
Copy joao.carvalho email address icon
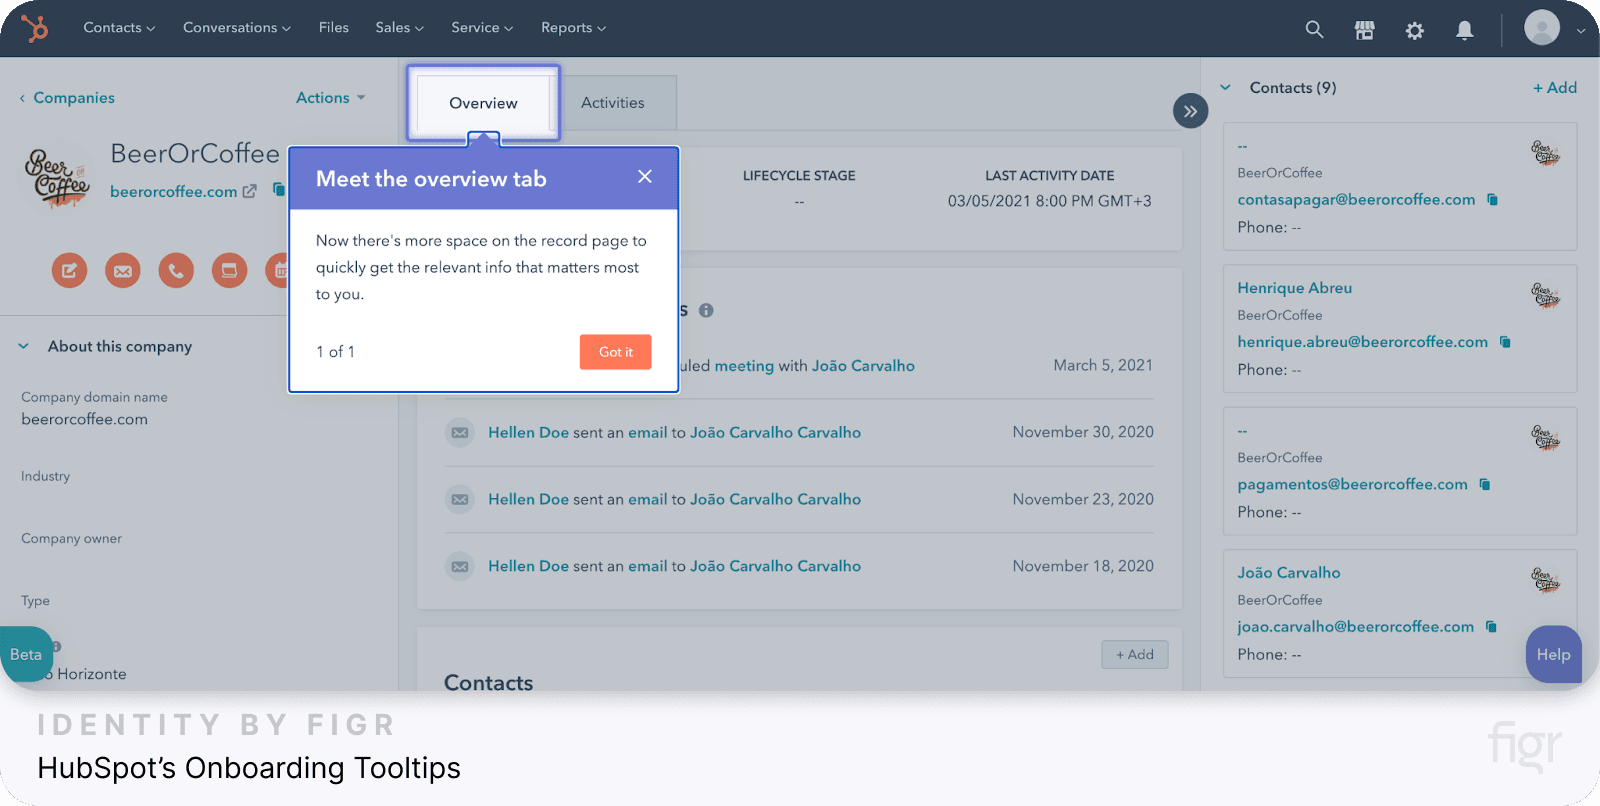(1491, 627)
